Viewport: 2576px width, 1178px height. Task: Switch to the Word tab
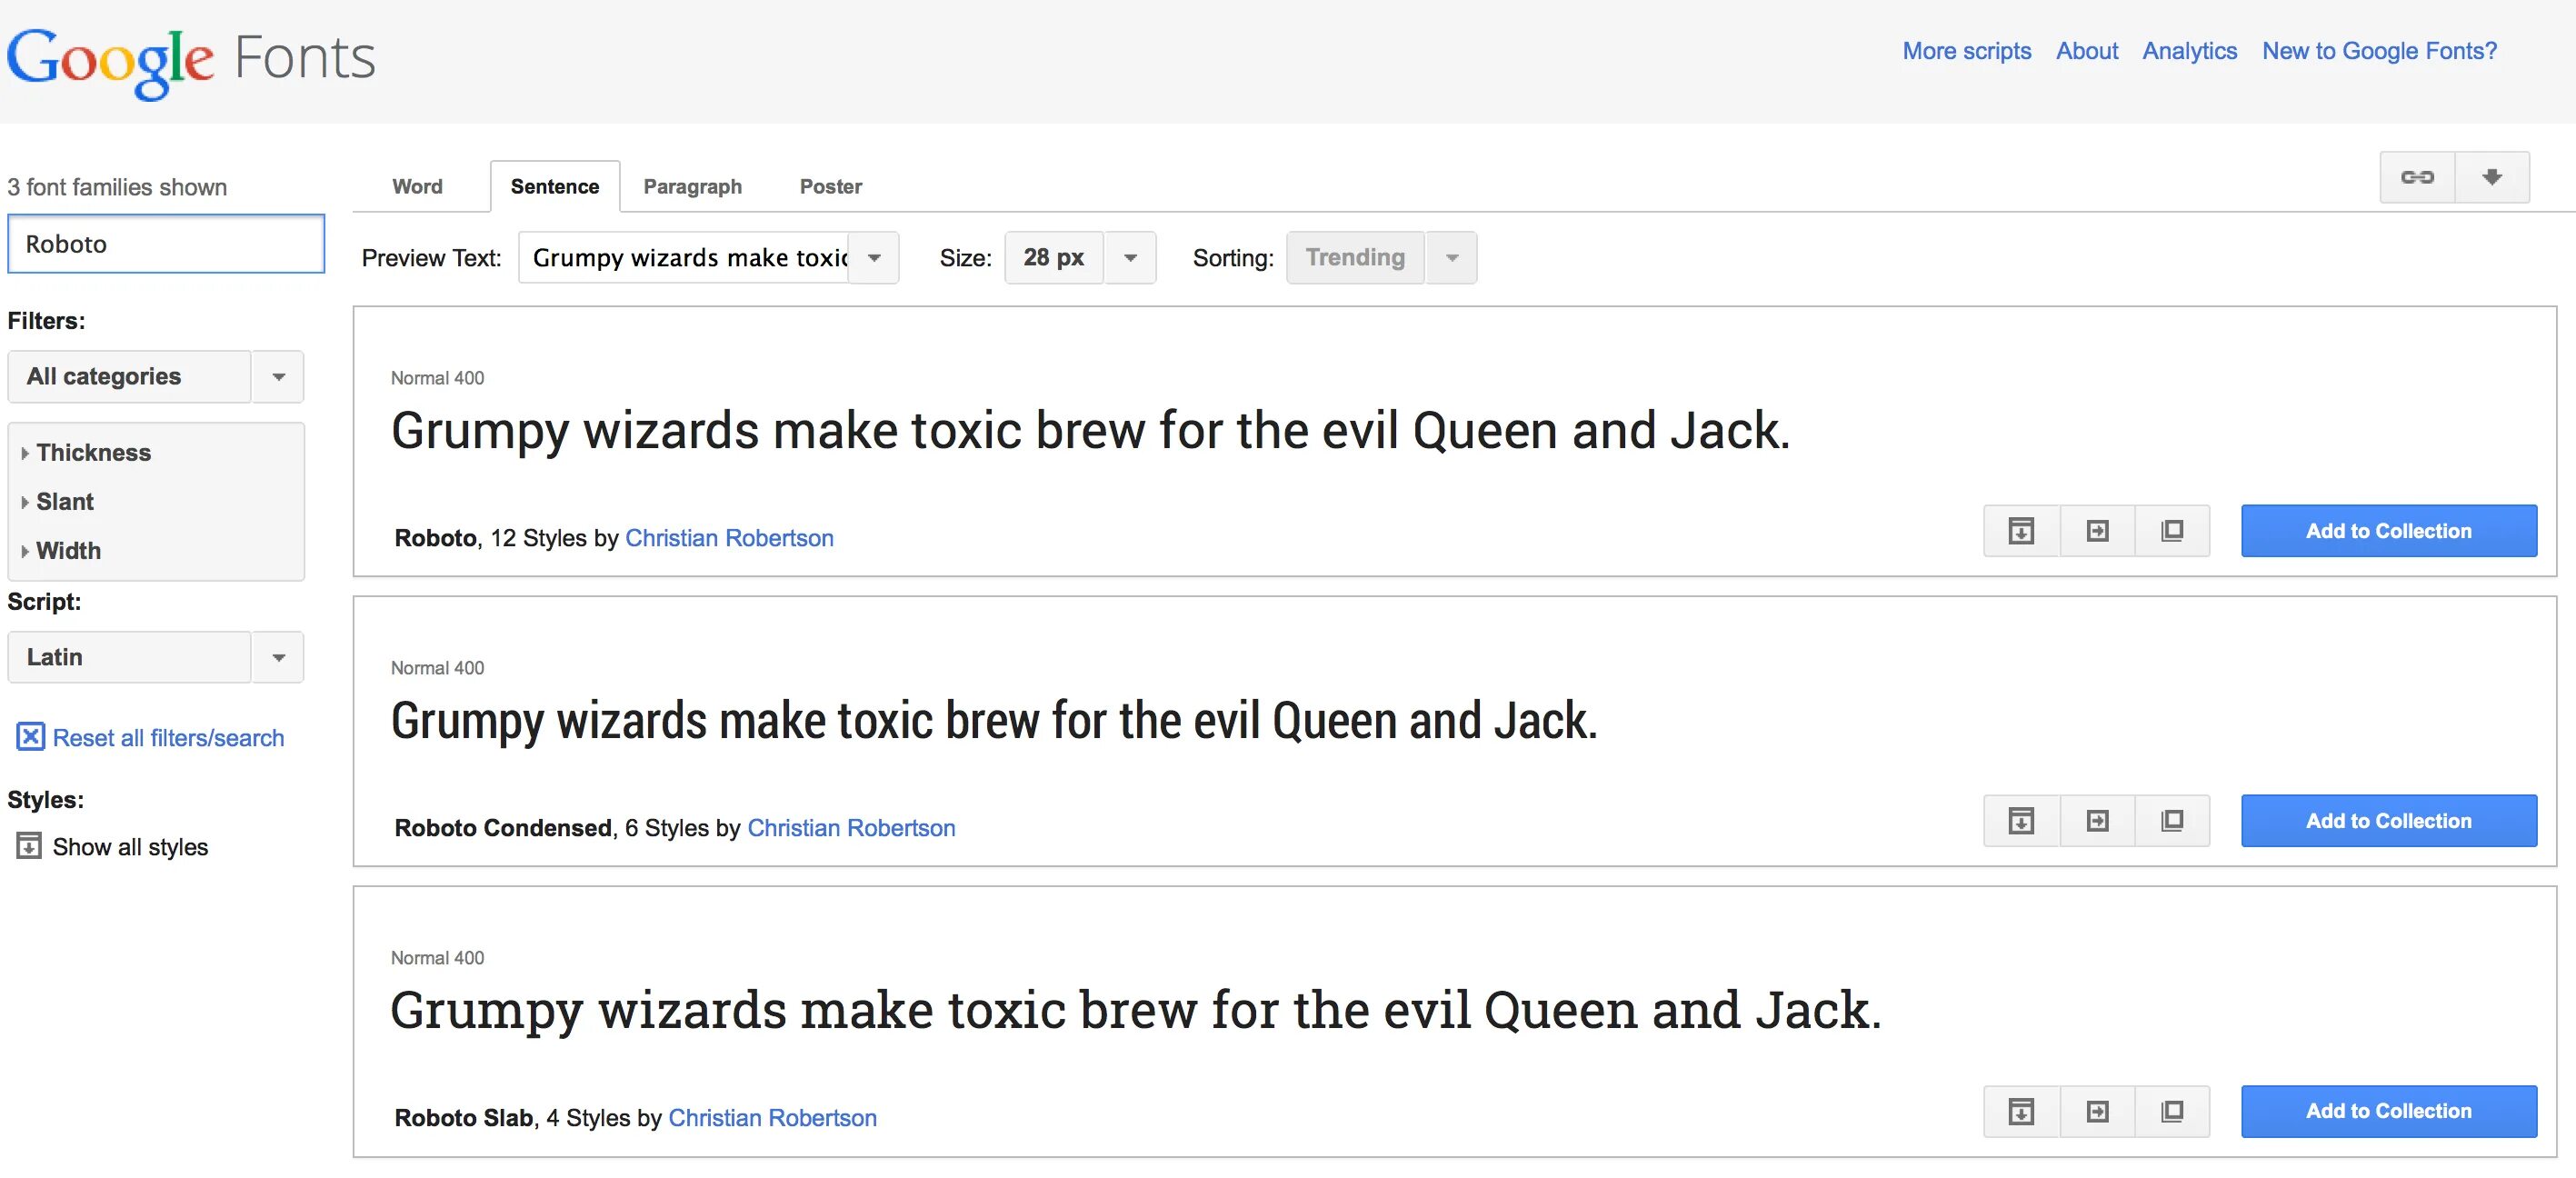click(417, 187)
